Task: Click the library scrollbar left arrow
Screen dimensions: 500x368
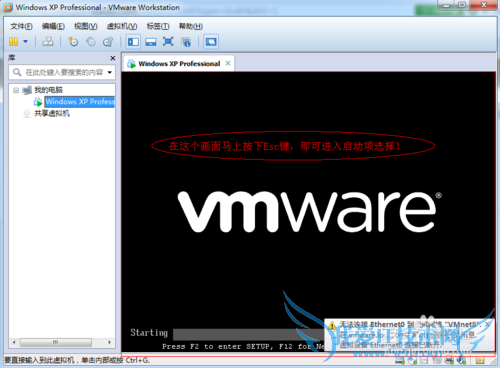Action: point(14,342)
